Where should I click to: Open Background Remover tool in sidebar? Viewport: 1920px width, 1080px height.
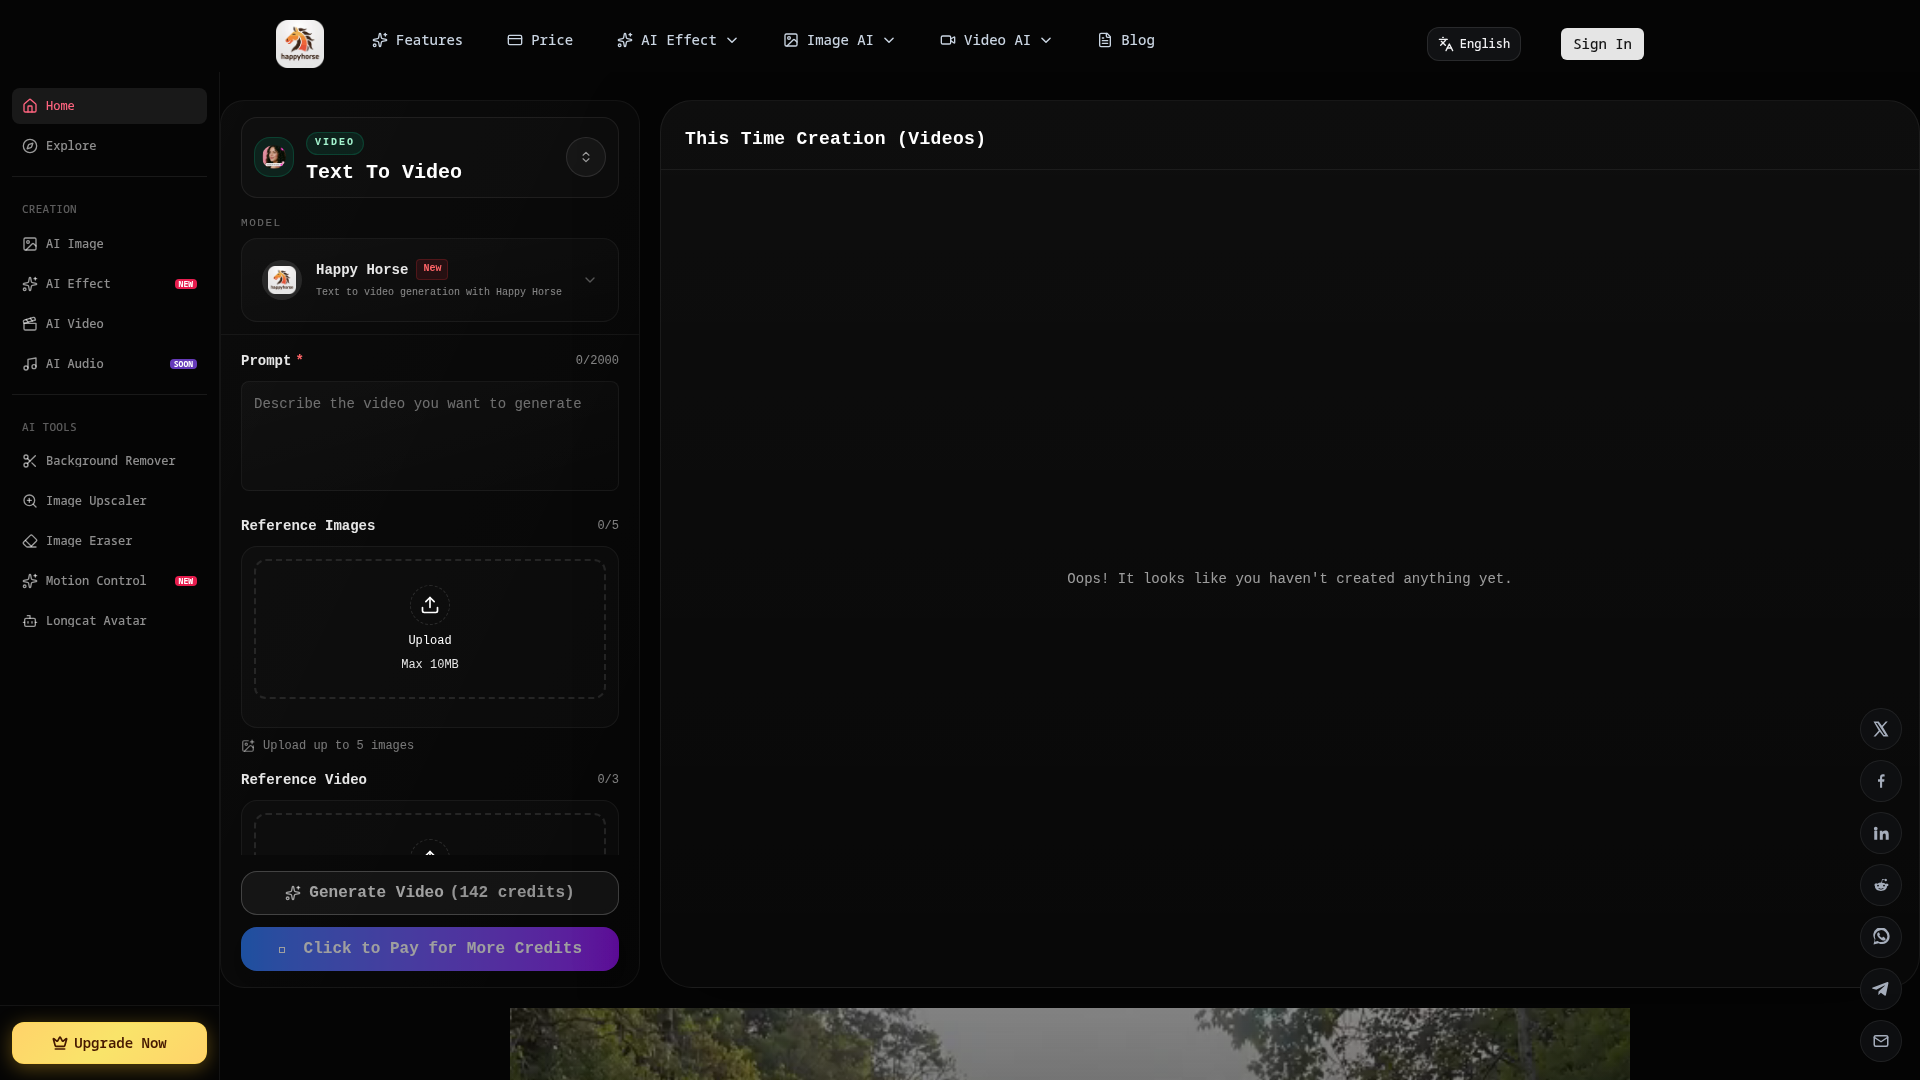click(110, 461)
